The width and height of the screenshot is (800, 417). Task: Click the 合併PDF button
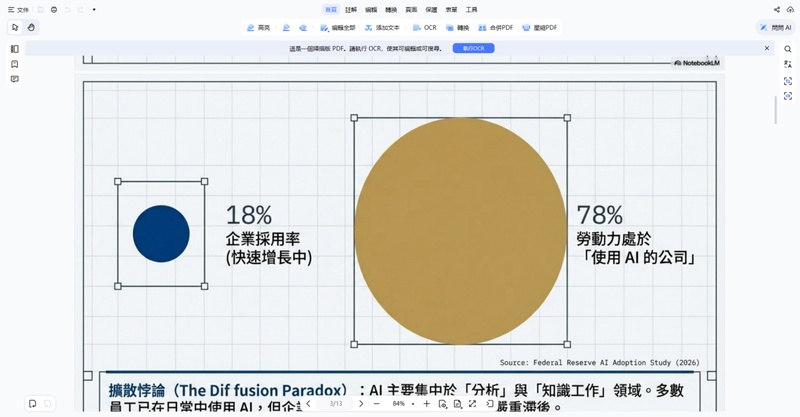495,28
